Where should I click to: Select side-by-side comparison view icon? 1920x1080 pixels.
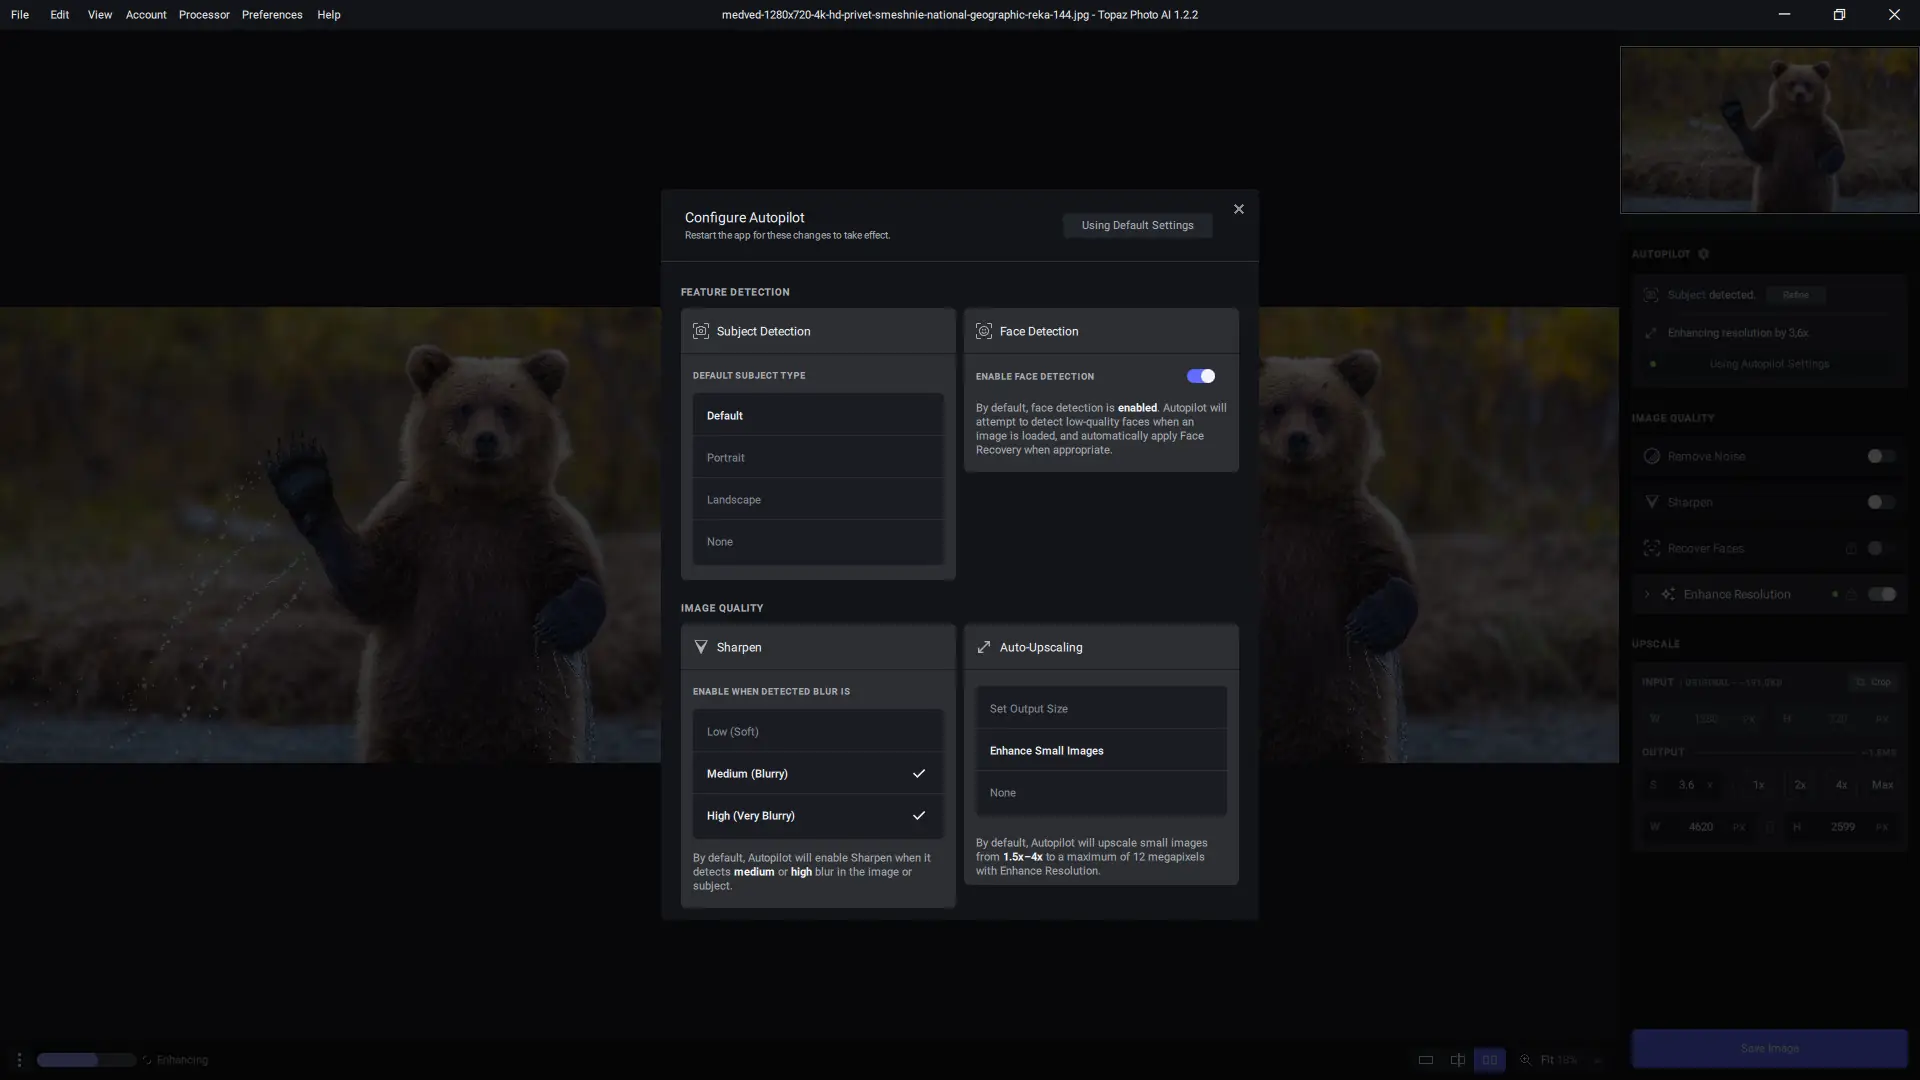point(1489,1060)
